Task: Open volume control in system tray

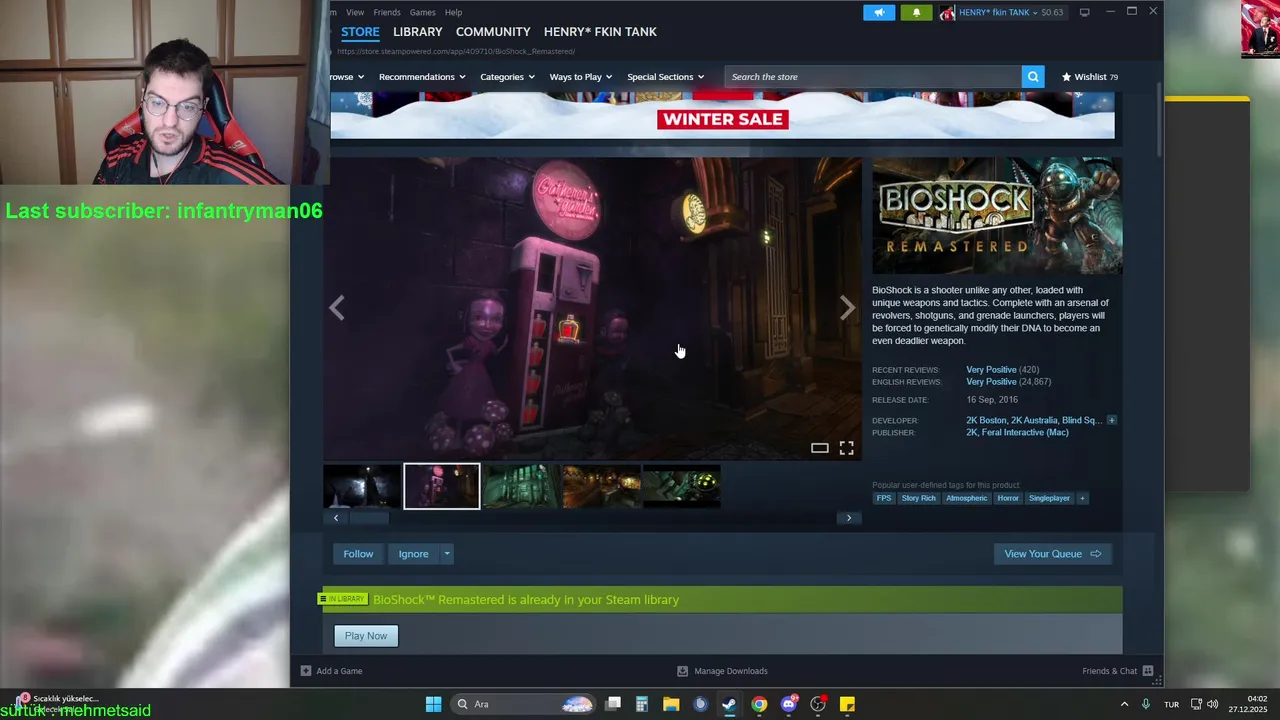Action: pos(1213,704)
